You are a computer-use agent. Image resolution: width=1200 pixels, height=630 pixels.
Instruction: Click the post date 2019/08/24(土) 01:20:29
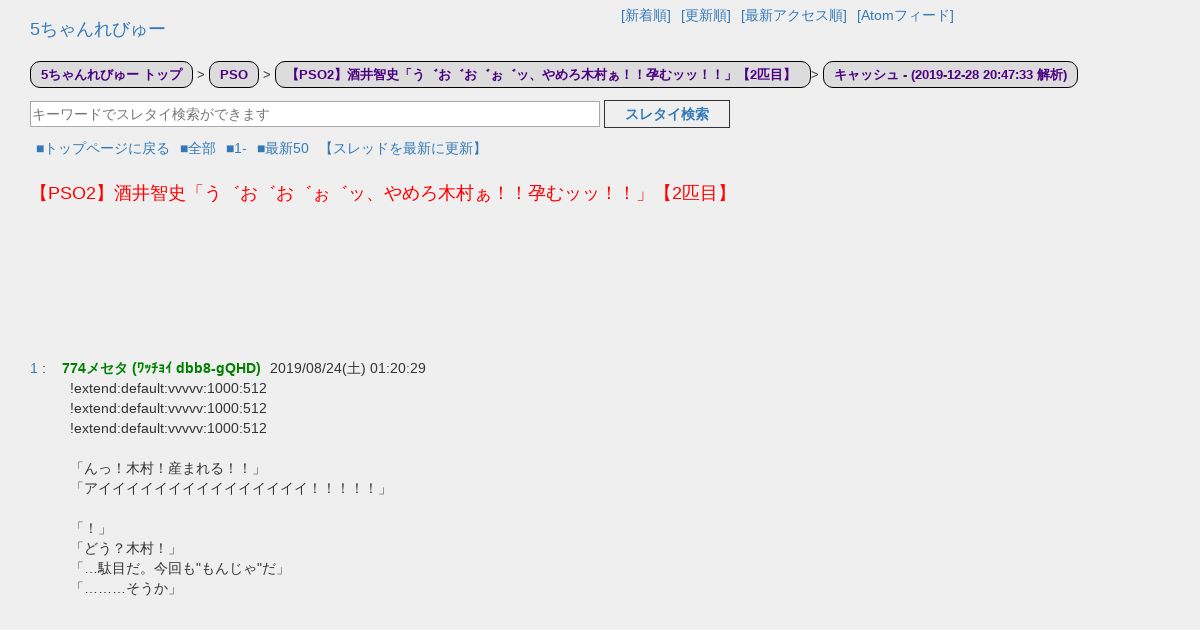point(348,368)
